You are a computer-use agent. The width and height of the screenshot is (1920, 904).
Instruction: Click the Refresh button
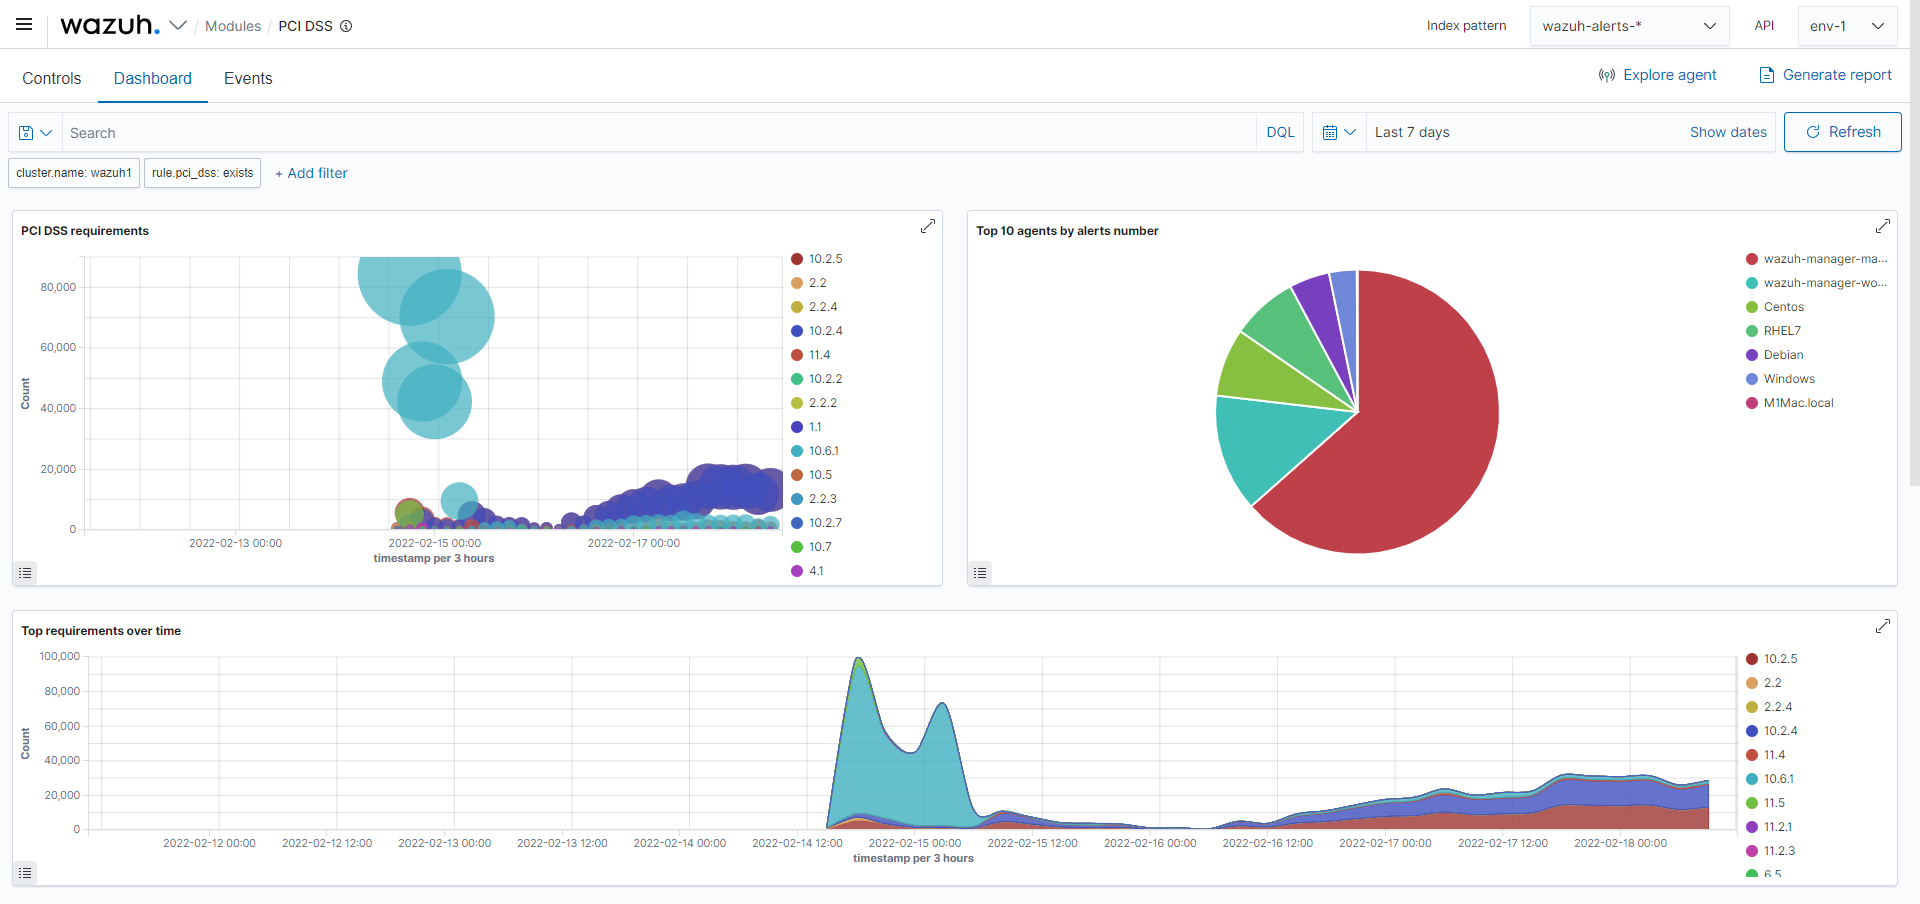1842,132
